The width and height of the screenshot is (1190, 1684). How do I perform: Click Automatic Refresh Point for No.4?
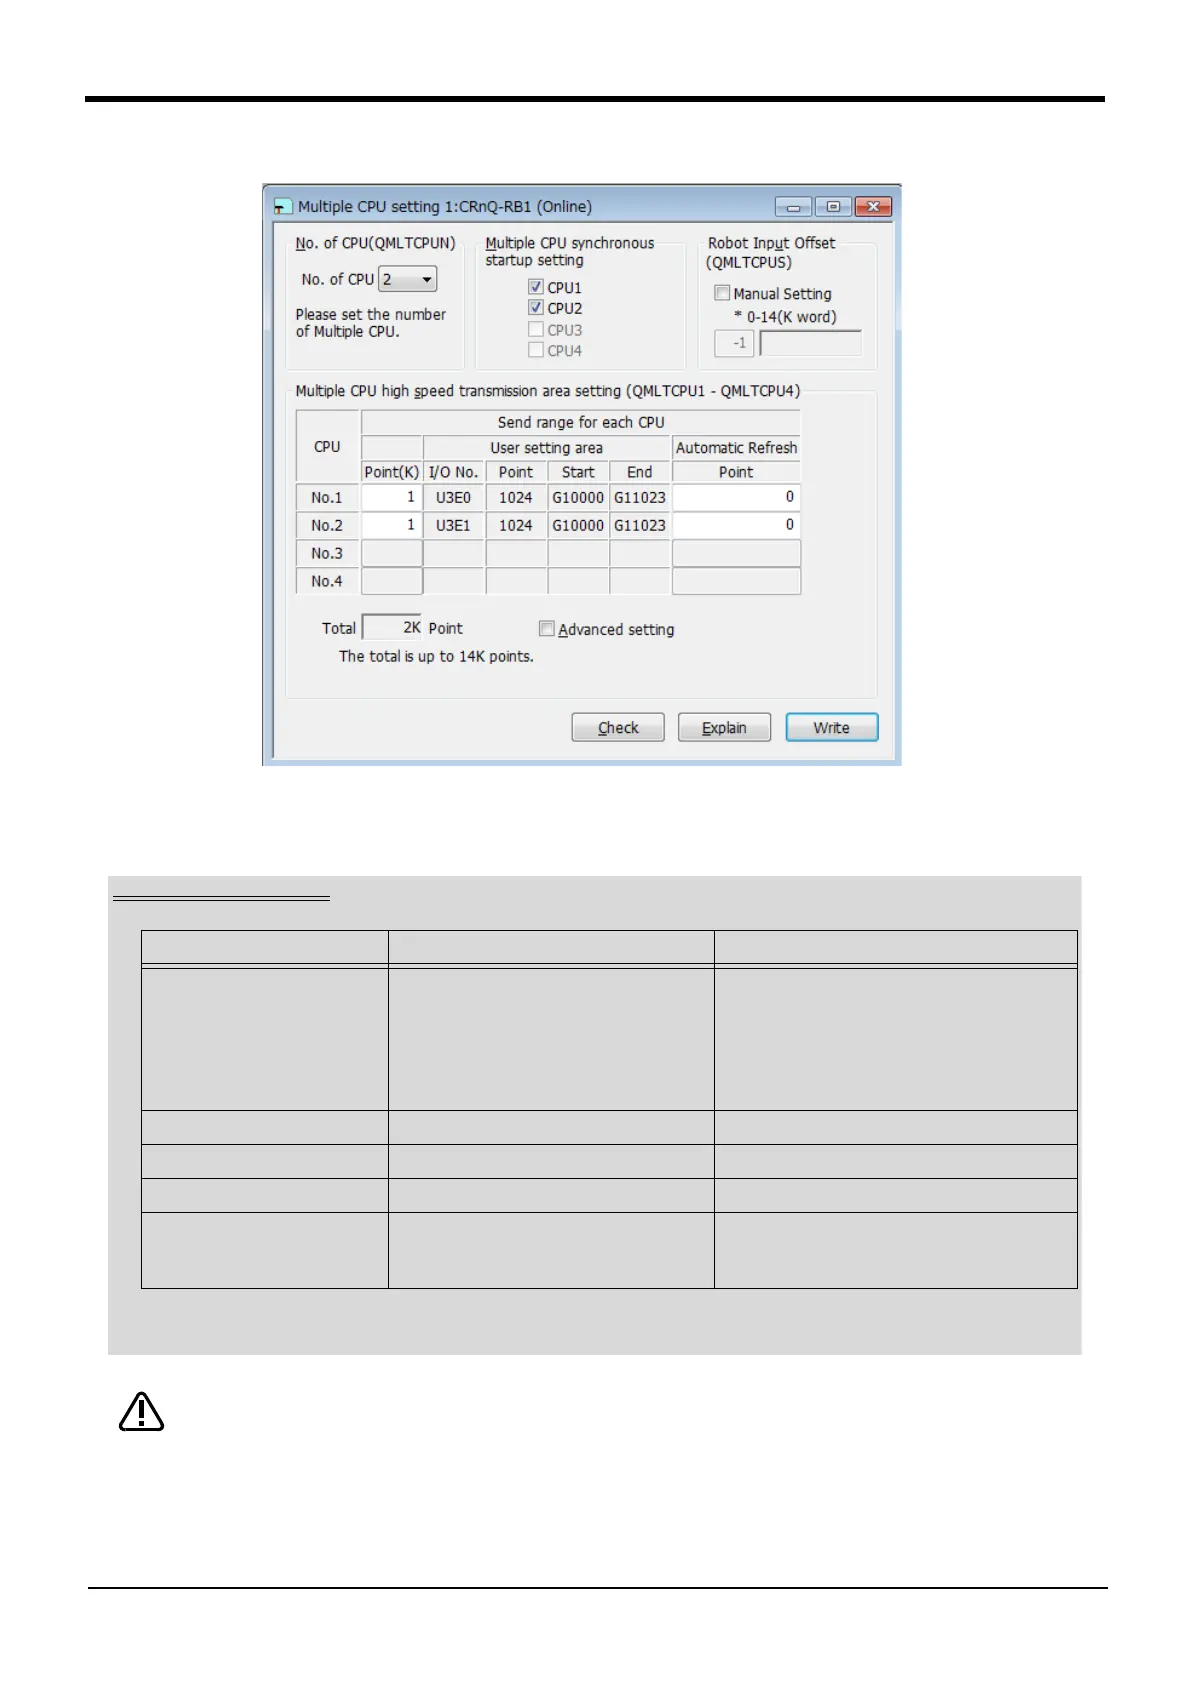[736, 581]
